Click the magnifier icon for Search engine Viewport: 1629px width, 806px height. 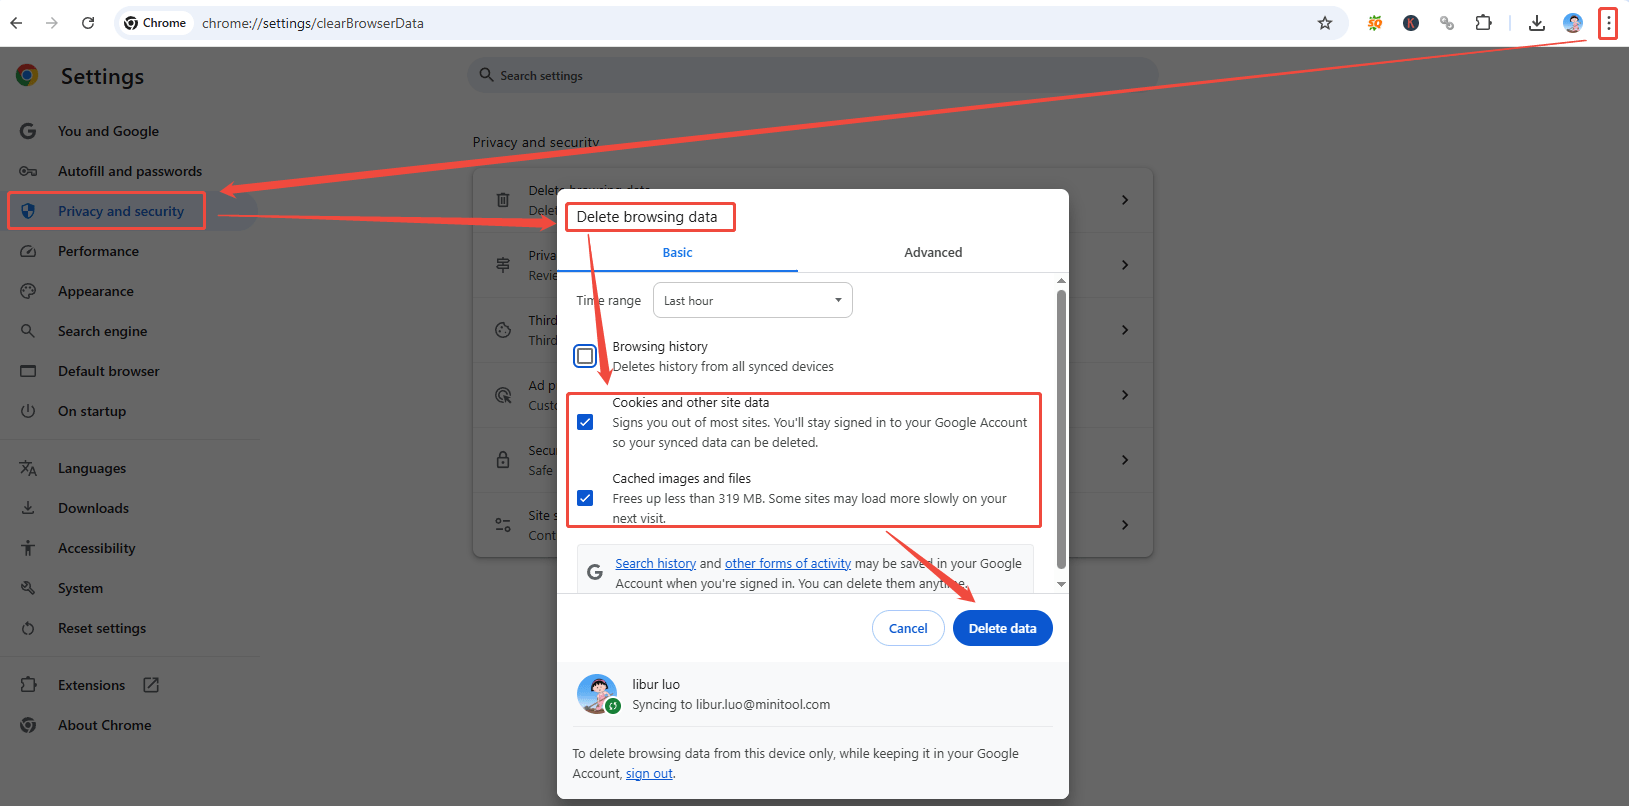tap(28, 331)
